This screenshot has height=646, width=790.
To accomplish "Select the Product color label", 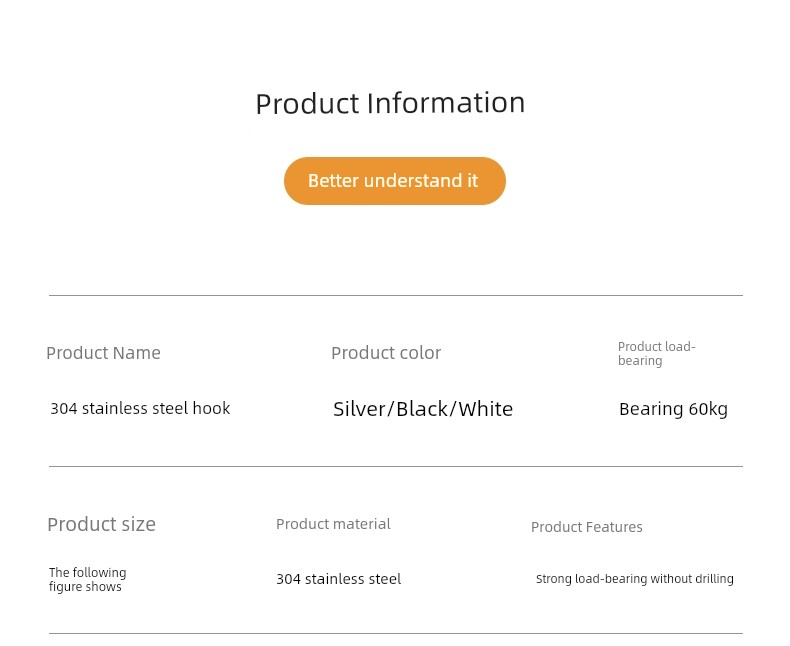I will 386,353.
